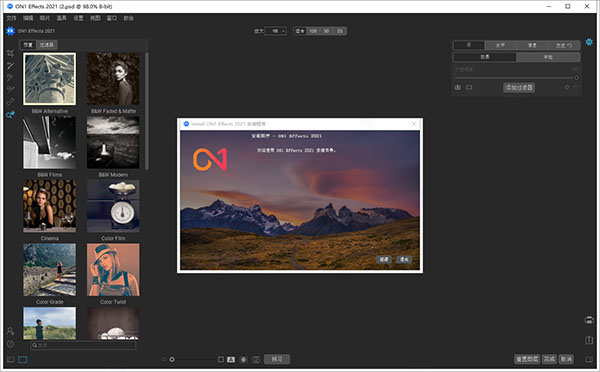Click the circular reset-all icon in right panel

(567, 87)
